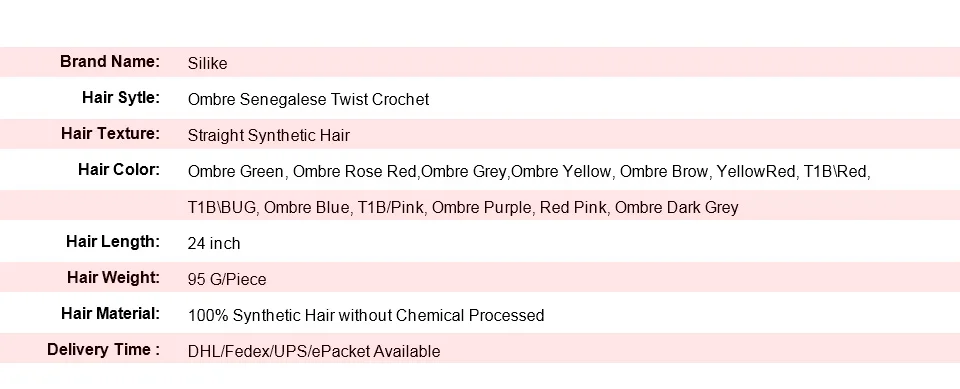Viewport: 960px width, 389px height.
Task: Click the Ombre Green color text
Action: pyautogui.click(x=236, y=172)
